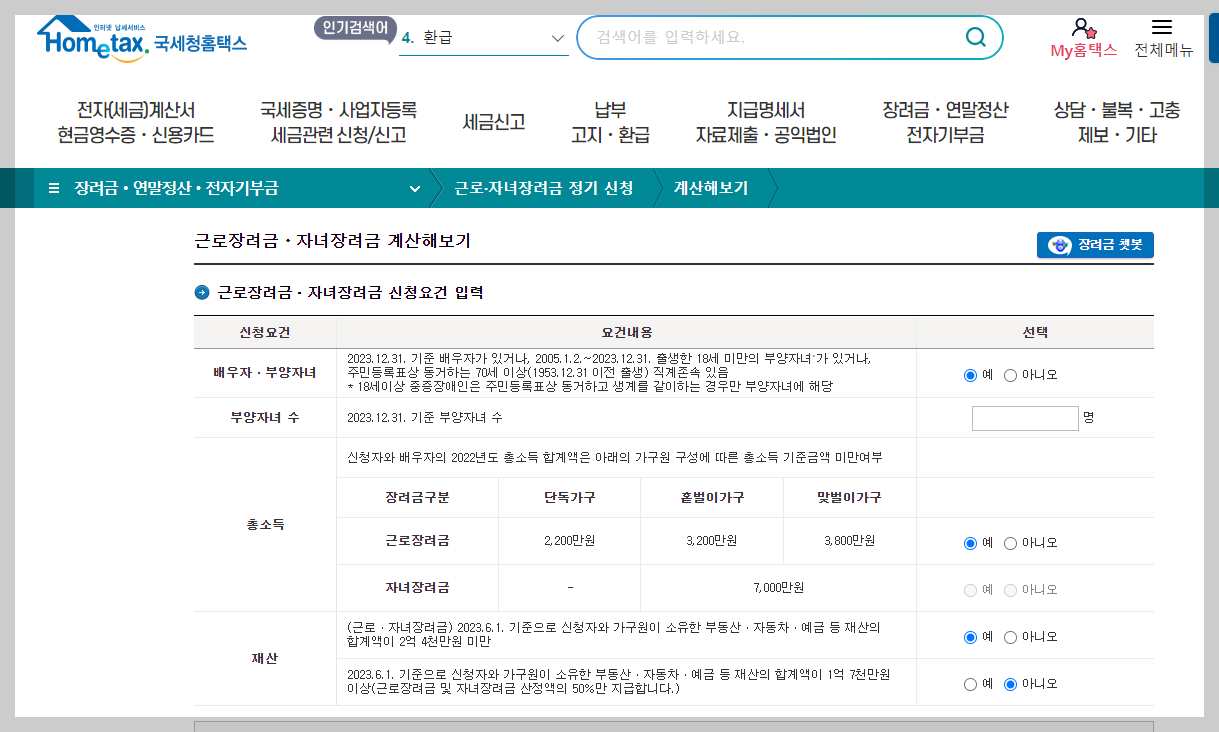Click the 부양자녀 수 input box
This screenshot has width=1219, height=732.
pos(1025,418)
